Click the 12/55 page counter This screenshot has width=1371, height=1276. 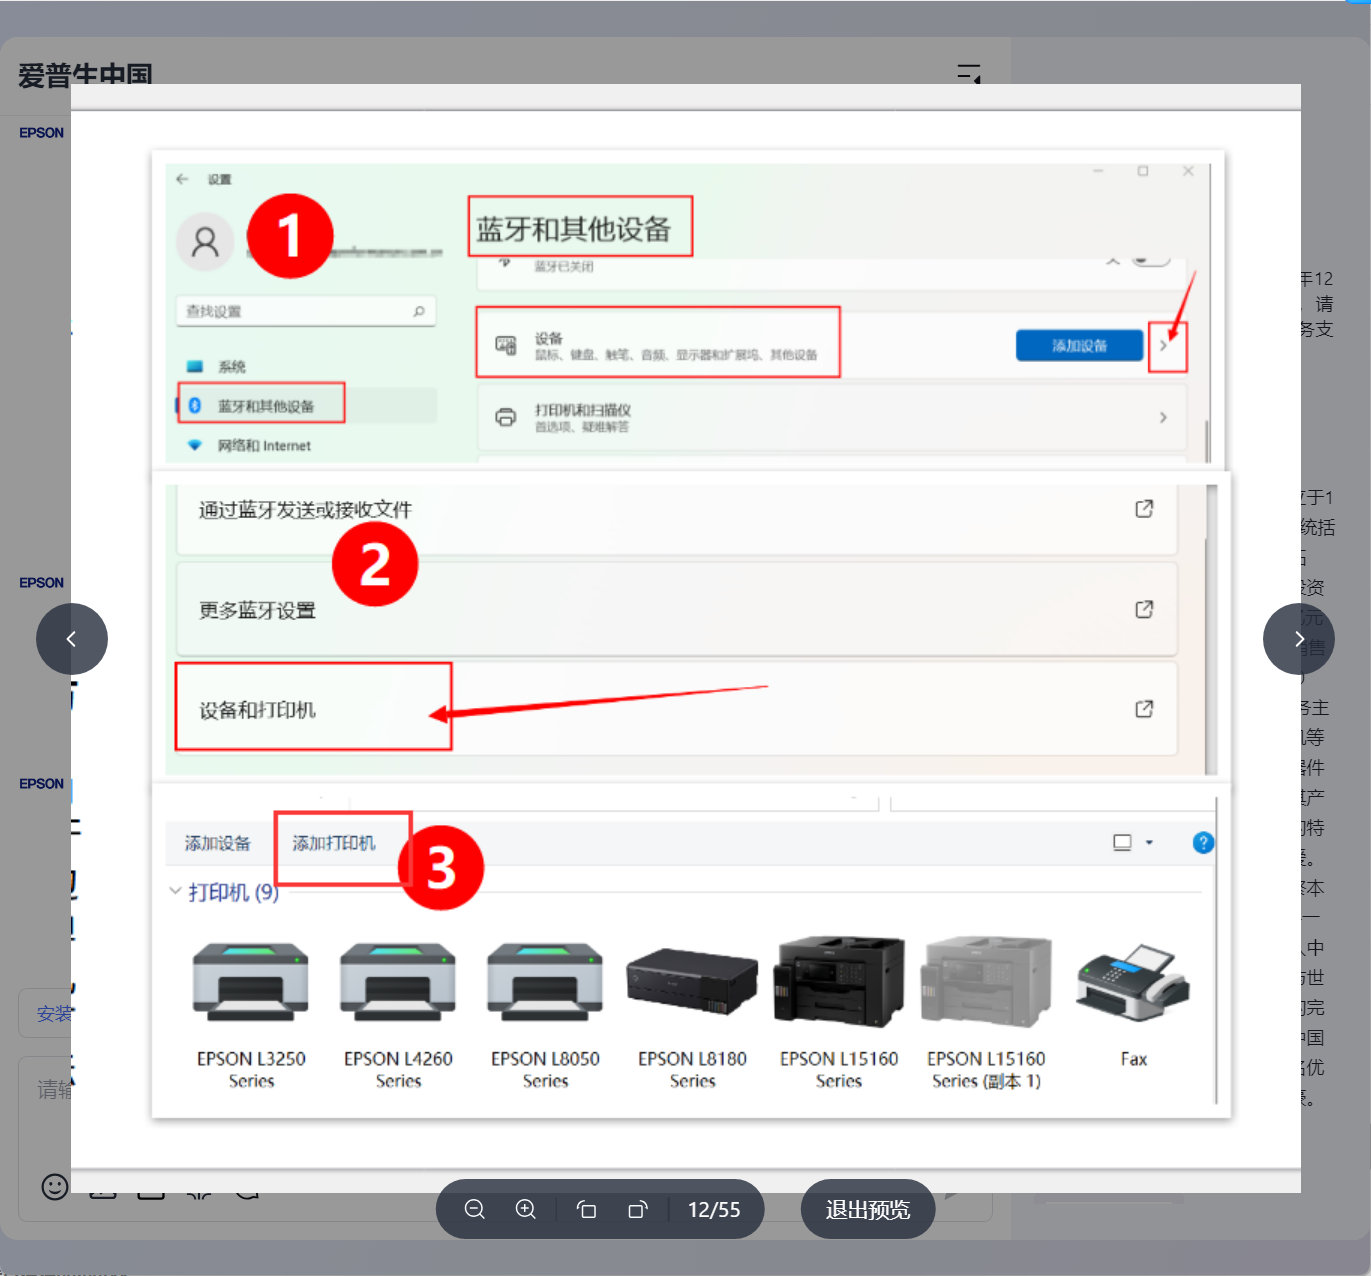[714, 1209]
